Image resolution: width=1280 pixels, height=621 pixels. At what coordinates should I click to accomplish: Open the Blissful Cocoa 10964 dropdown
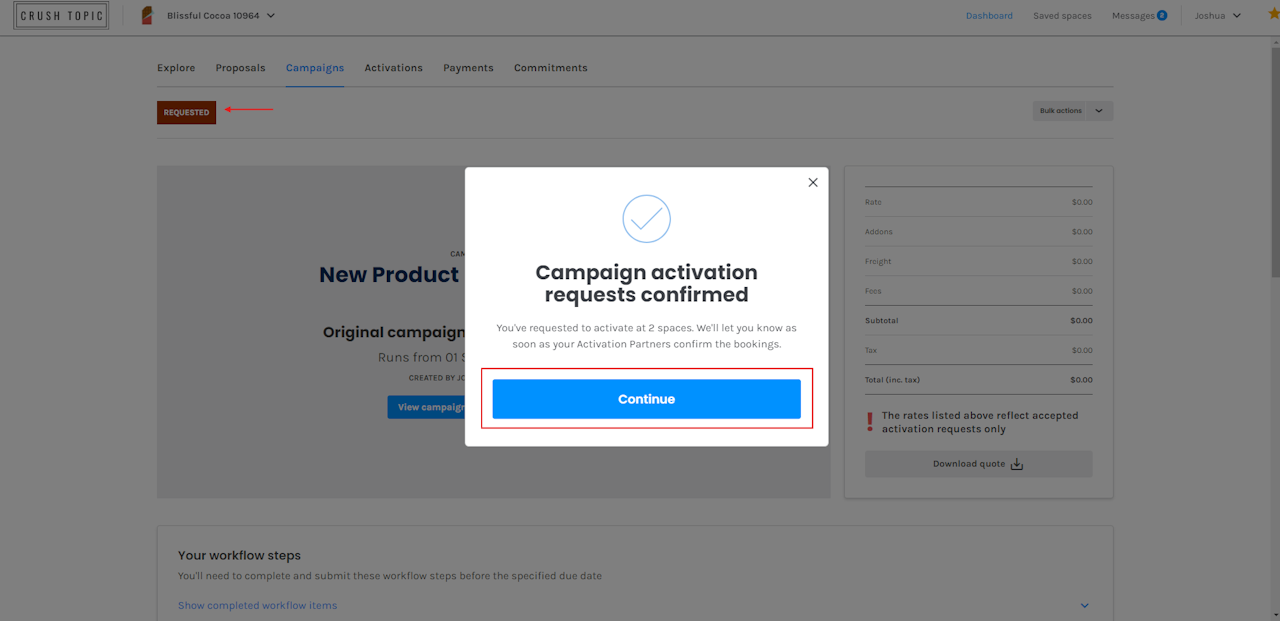tap(271, 16)
